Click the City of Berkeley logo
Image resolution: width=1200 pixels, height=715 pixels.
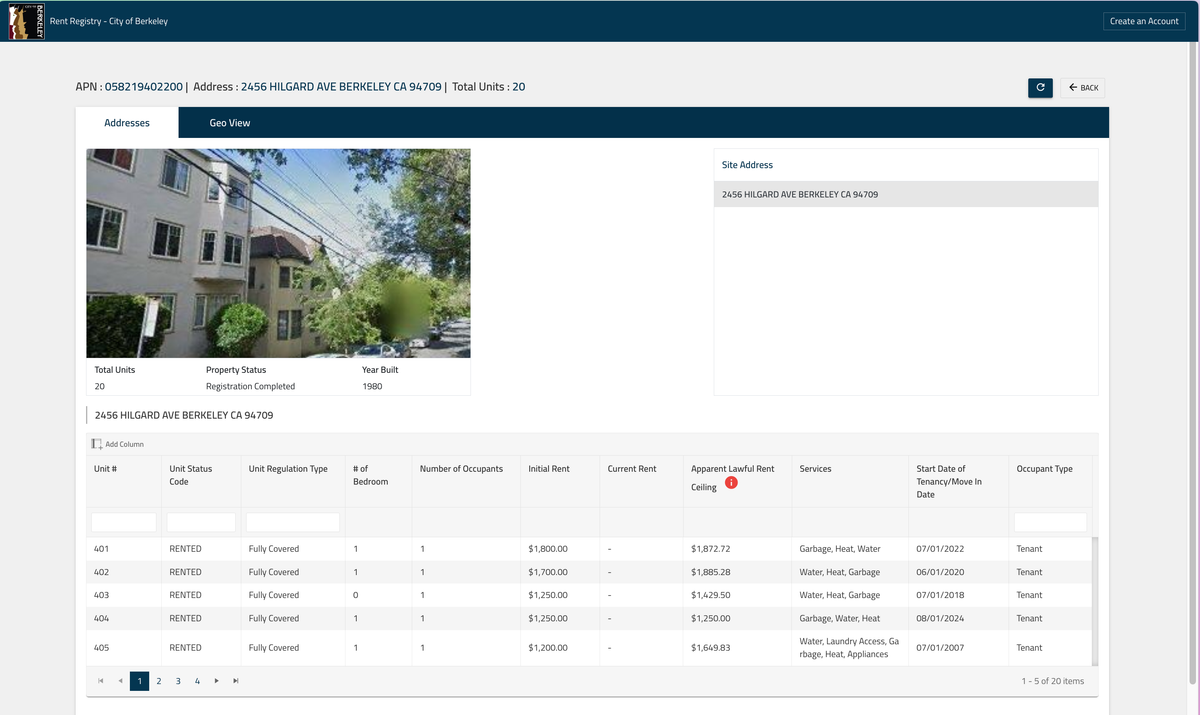pos(20,21)
